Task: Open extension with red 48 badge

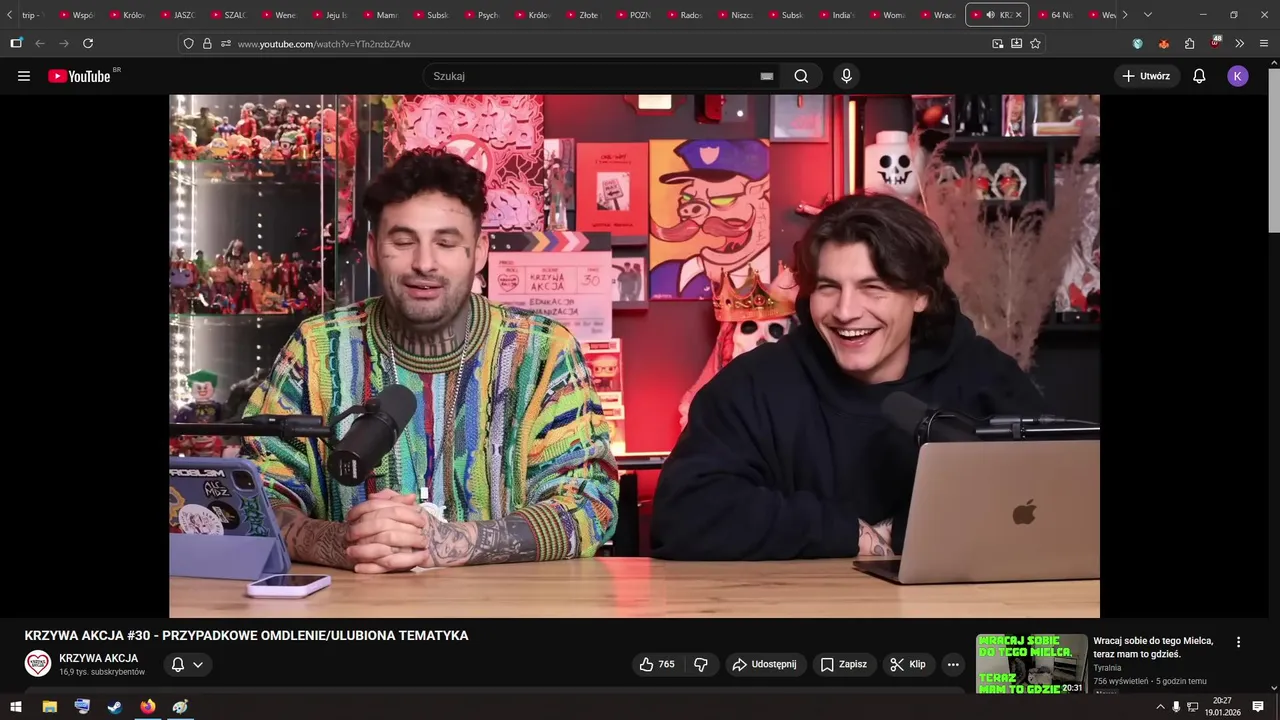Action: point(1215,43)
